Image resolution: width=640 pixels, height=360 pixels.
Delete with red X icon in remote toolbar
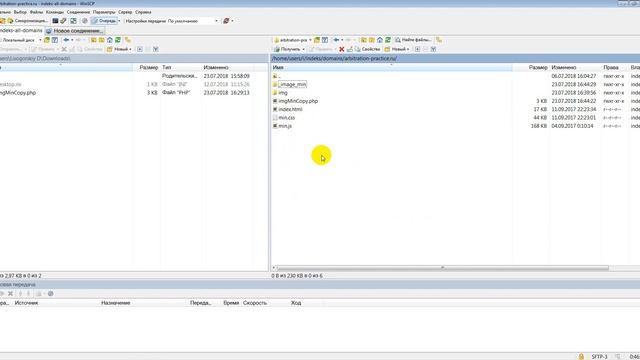pyautogui.click(x=342, y=49)
